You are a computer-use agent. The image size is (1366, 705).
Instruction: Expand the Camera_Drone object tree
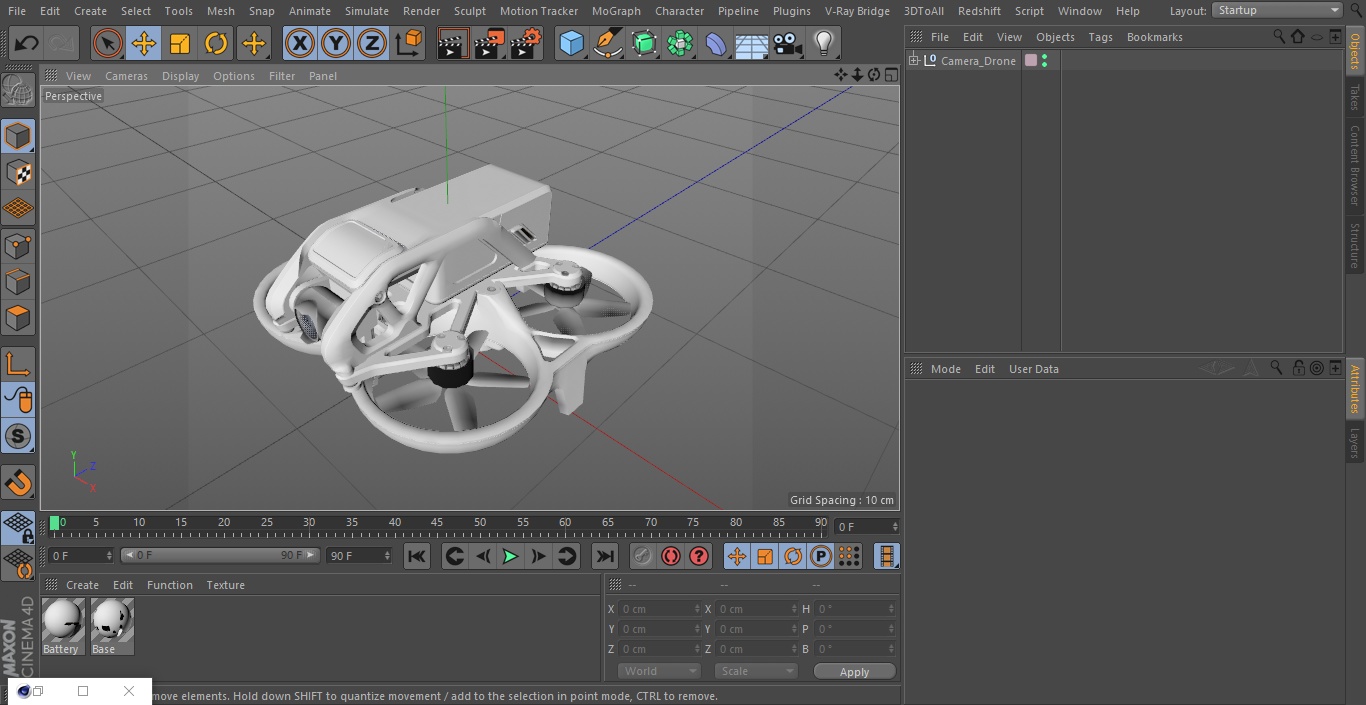point(913,61)
